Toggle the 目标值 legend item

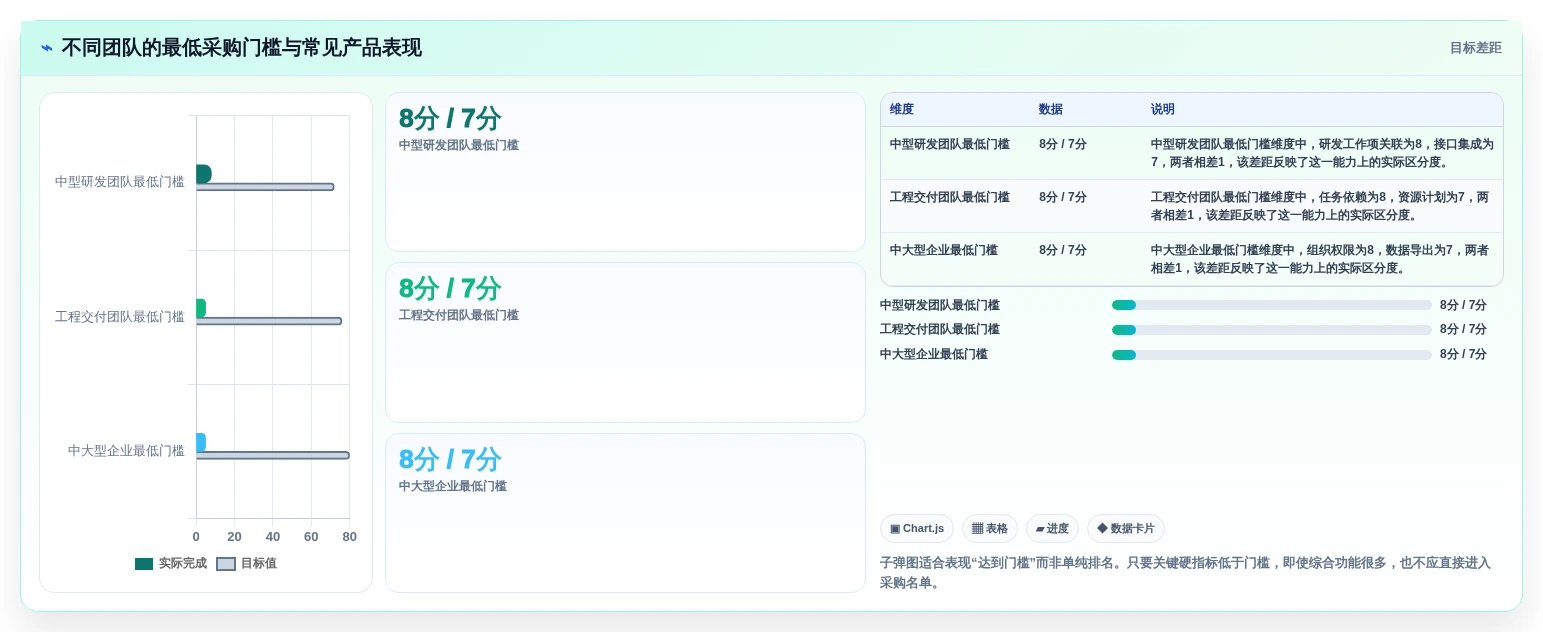(247, 564)
